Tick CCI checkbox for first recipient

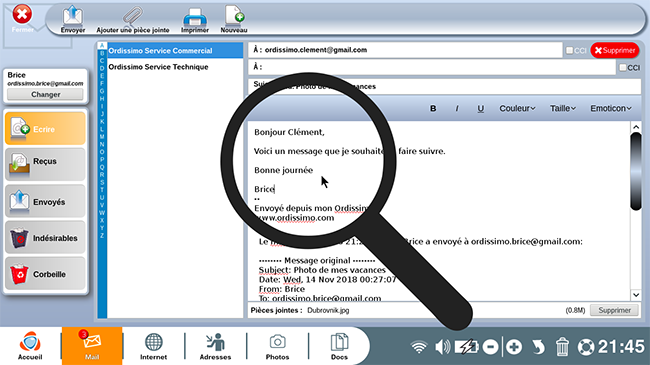click(x=570, y=50)
